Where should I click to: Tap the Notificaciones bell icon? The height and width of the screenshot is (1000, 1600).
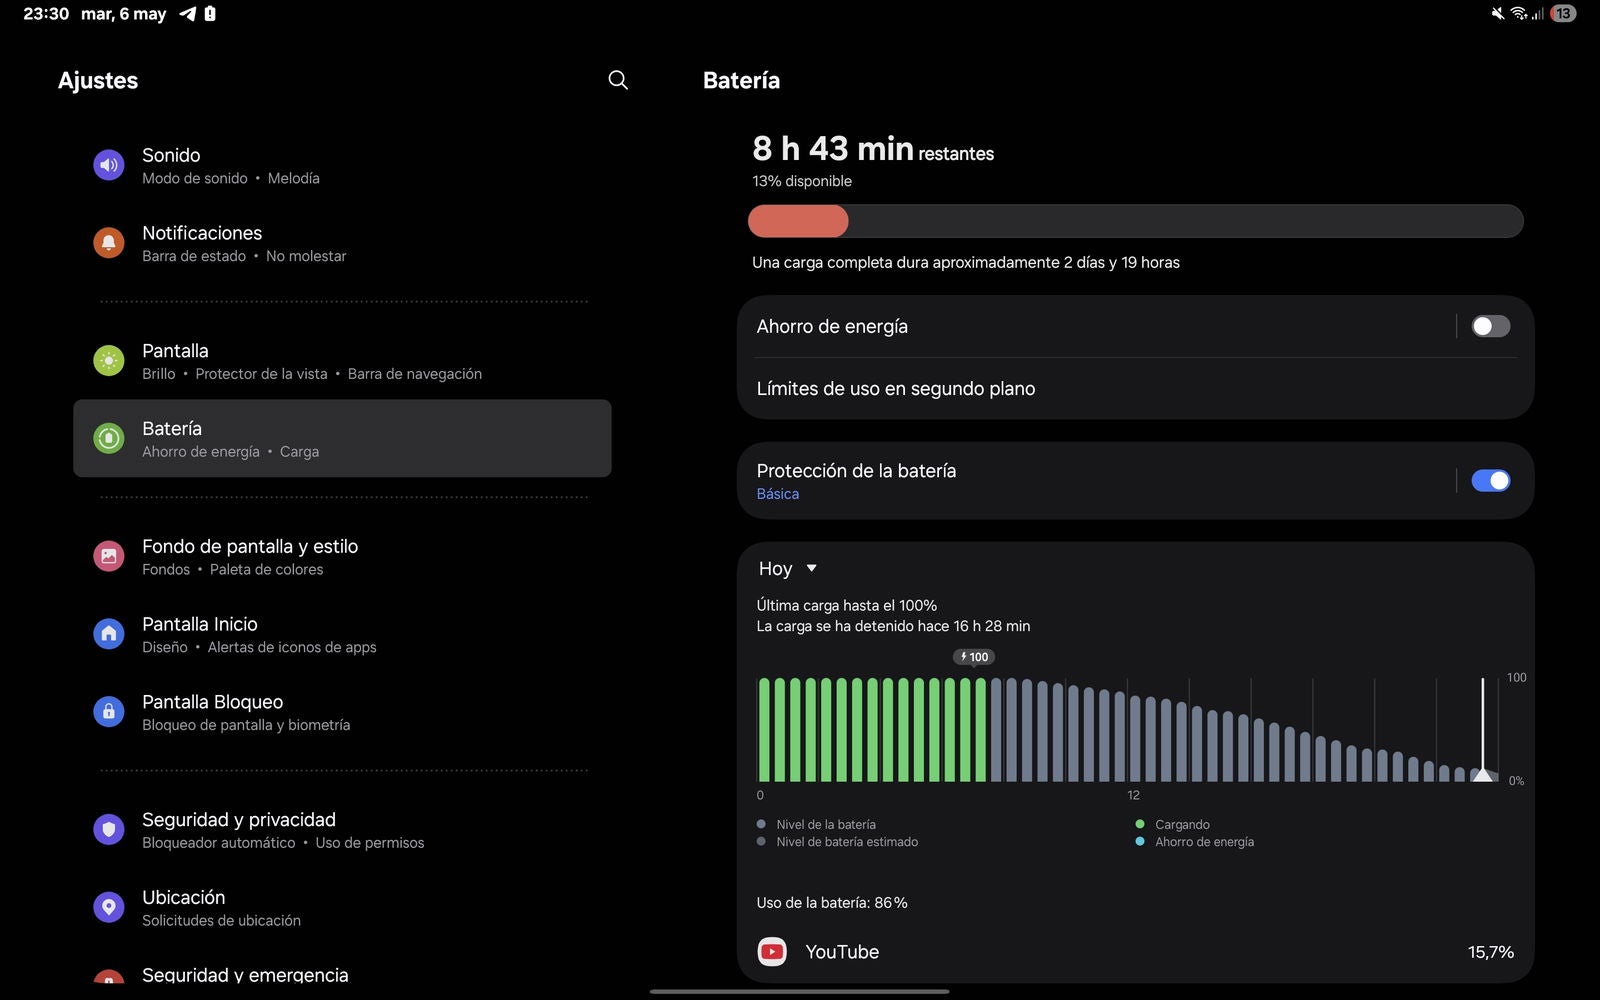tap(109, 243)
